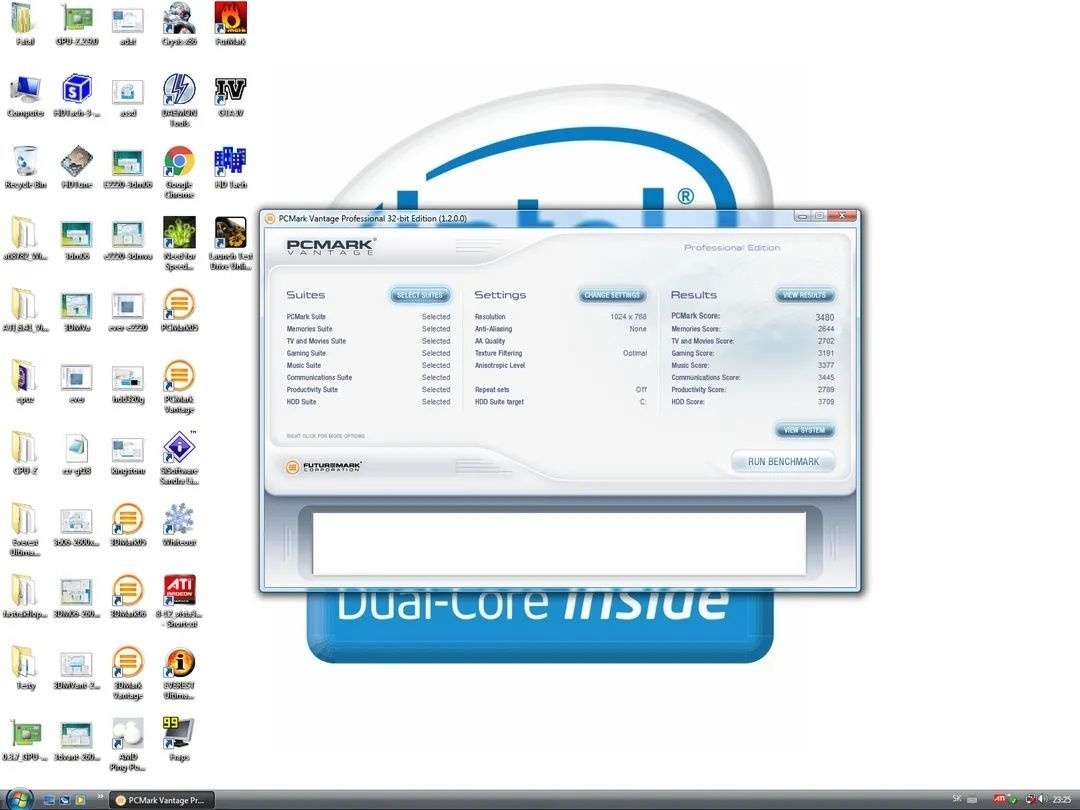Image resolution: width=1080 pixels, height=810 pixels.
Task: Click the Music Suite row
Action: coord(368,366)
